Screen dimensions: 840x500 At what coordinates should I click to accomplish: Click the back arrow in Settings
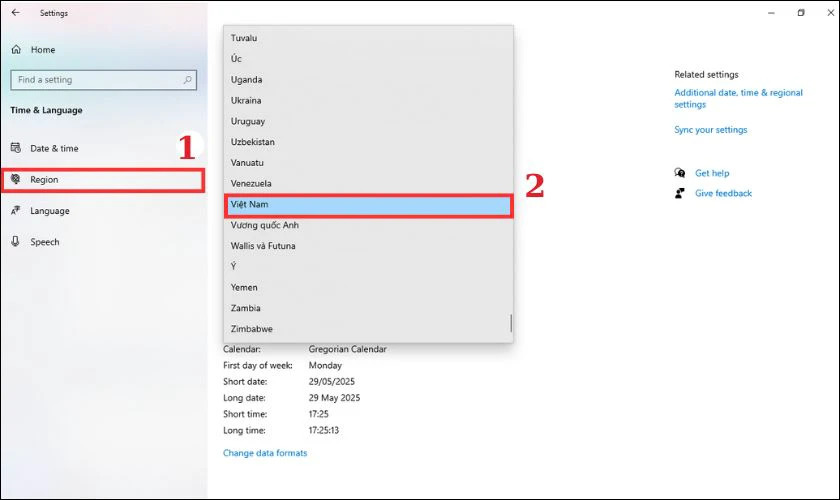click(15, 13)
